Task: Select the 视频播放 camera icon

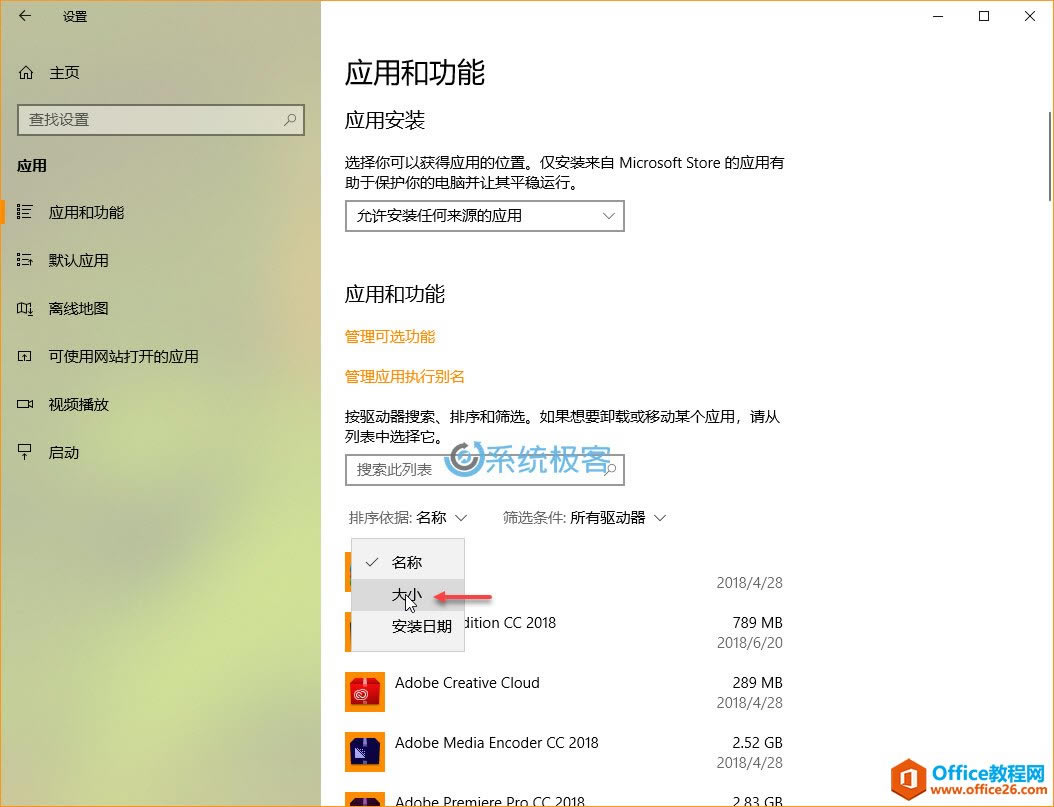Action: click(25, 405)
